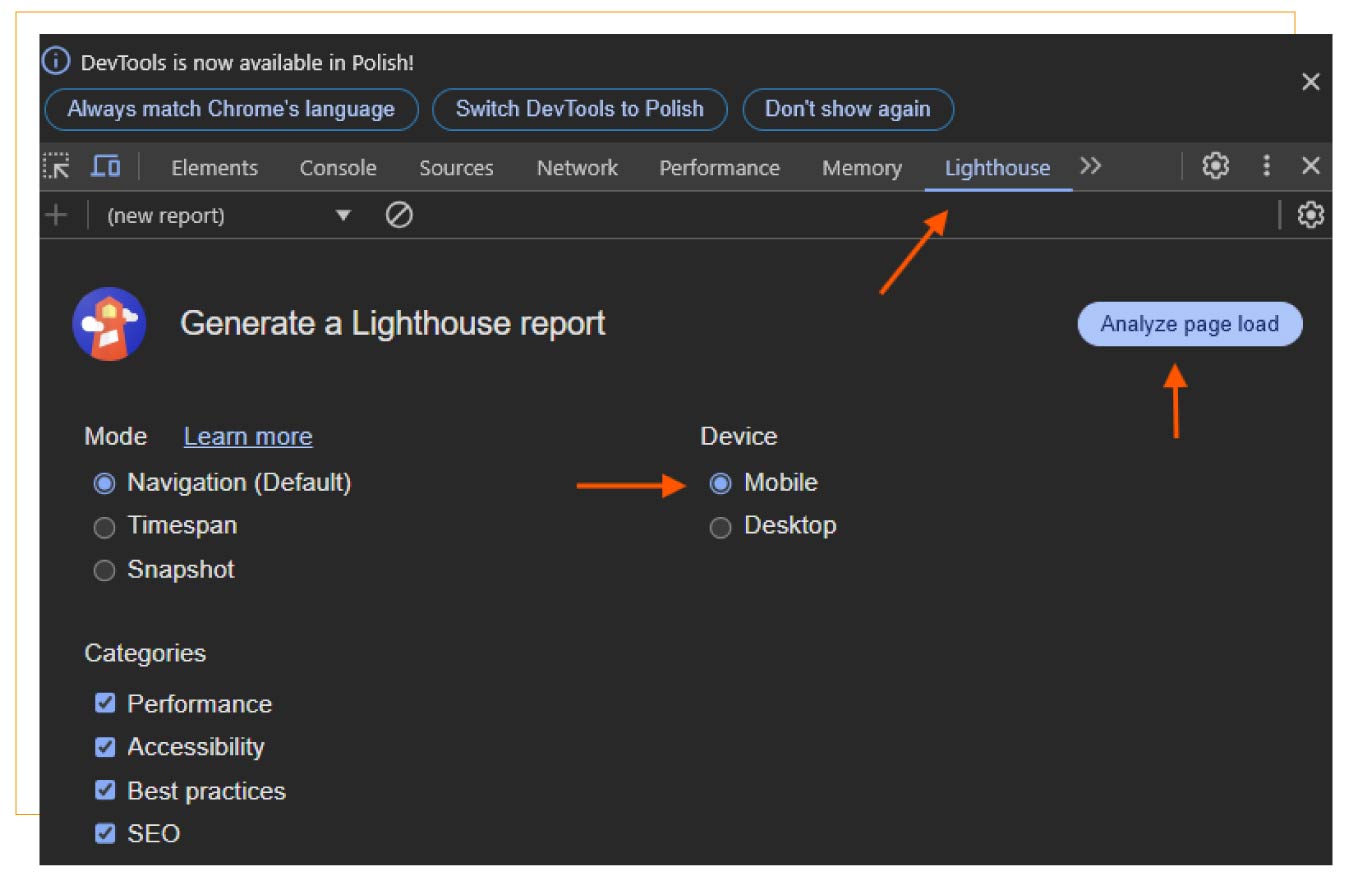Click the plus icon for new report
Image resolution: width=1355 pixels, height=884 pixels.
(57, 215)
